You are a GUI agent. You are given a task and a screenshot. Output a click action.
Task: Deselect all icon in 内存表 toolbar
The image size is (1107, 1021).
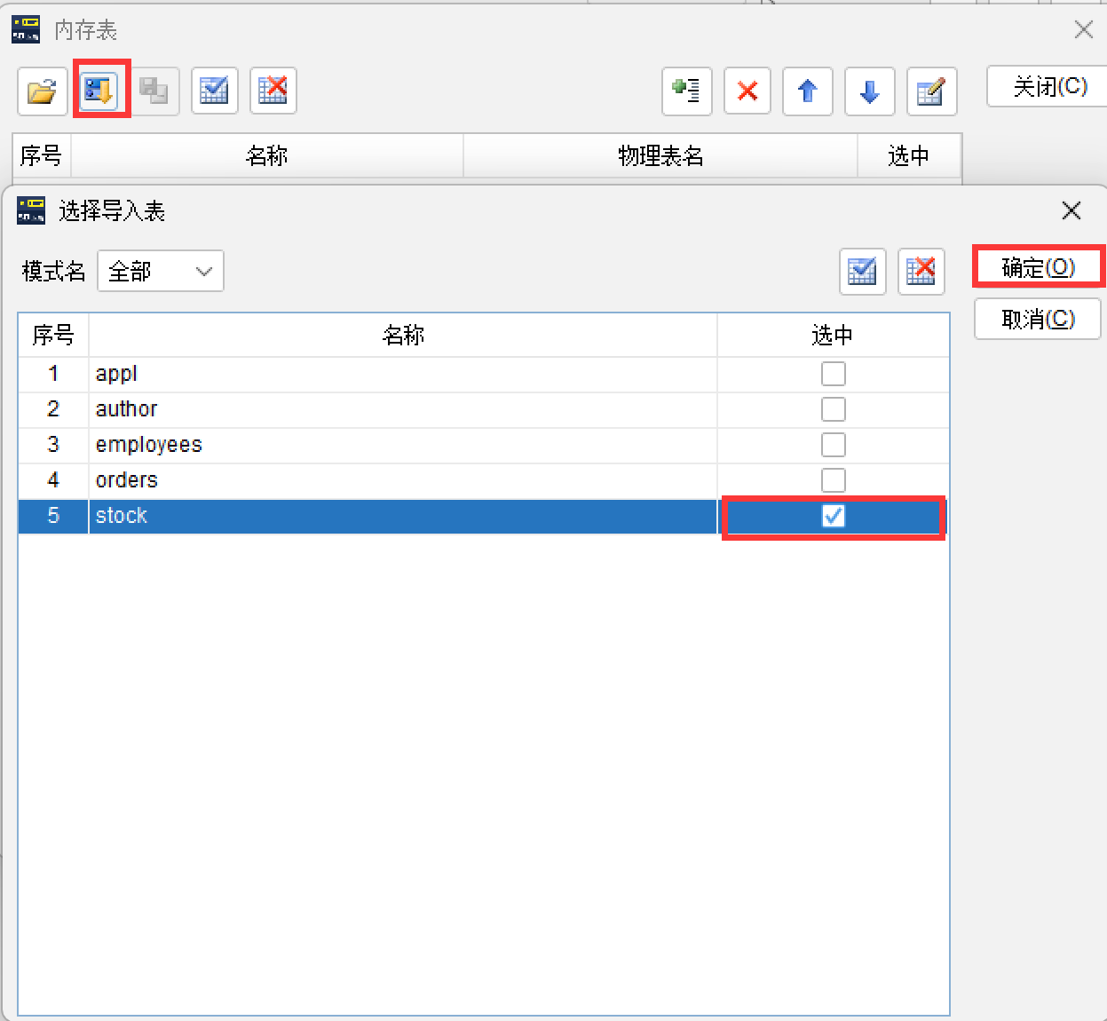[x=273, y=90]
